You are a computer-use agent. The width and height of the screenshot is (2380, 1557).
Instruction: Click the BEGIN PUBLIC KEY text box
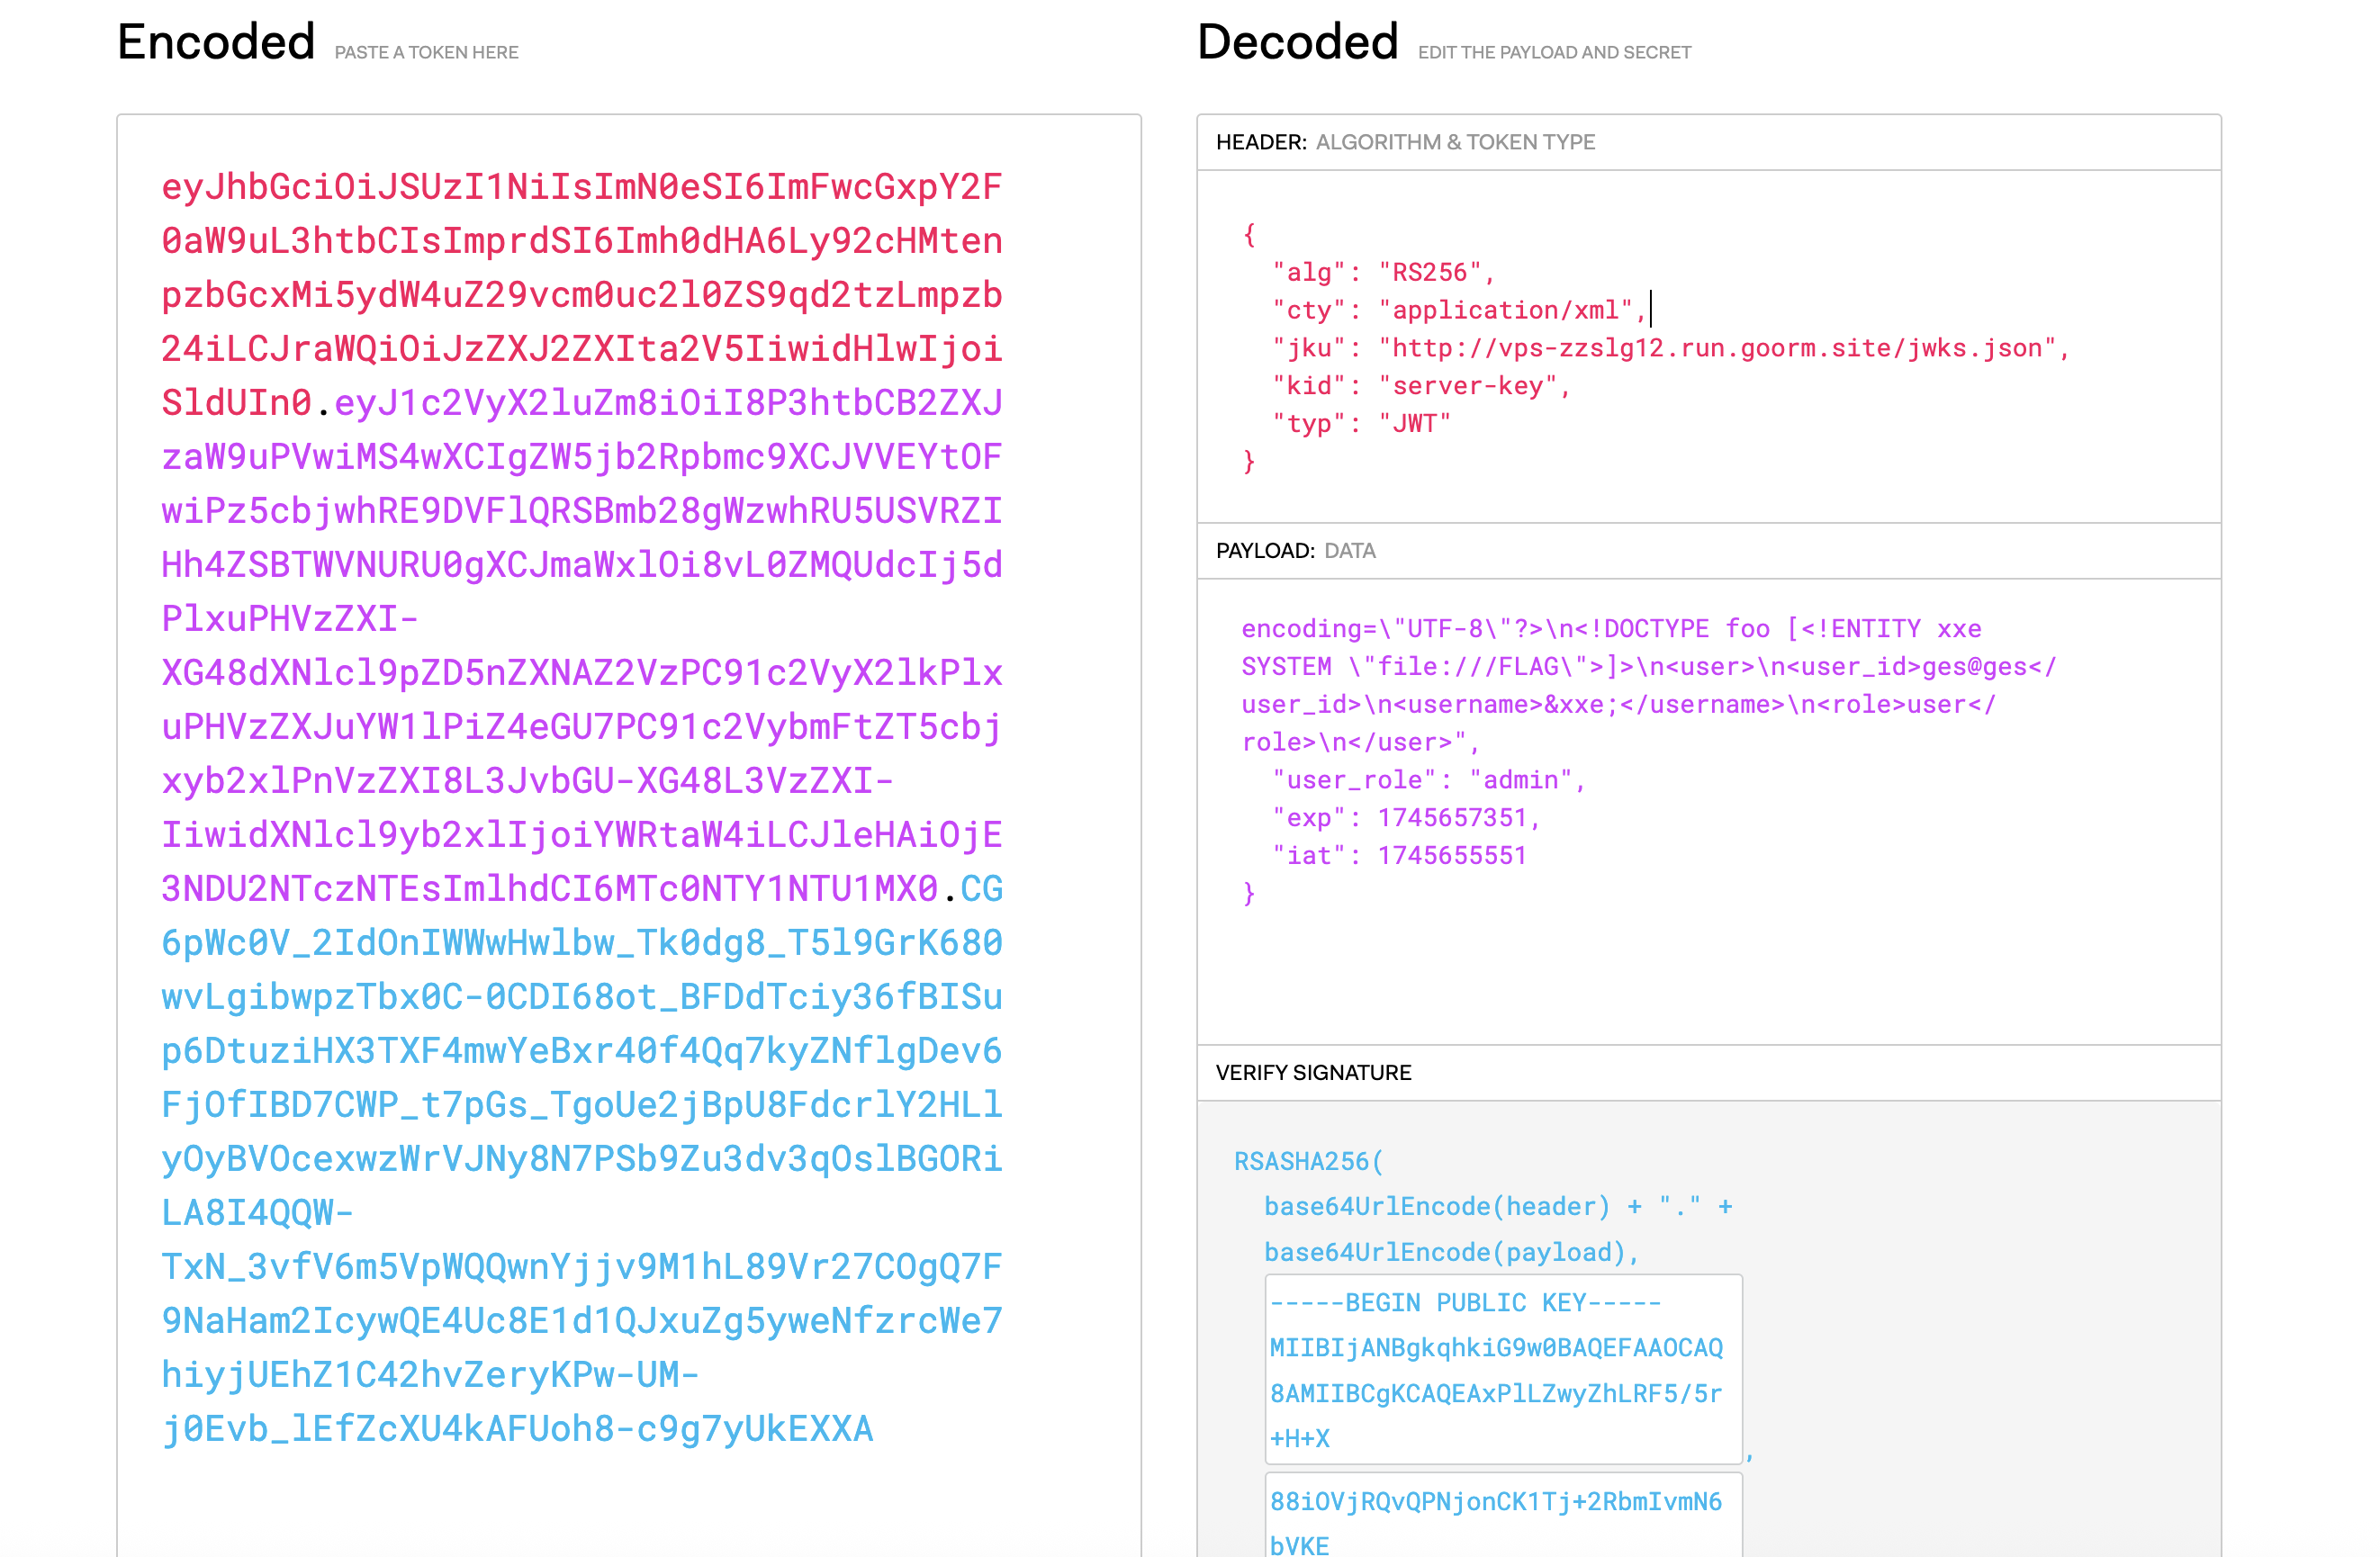pyautogui.click(x=1502, y=1368)
